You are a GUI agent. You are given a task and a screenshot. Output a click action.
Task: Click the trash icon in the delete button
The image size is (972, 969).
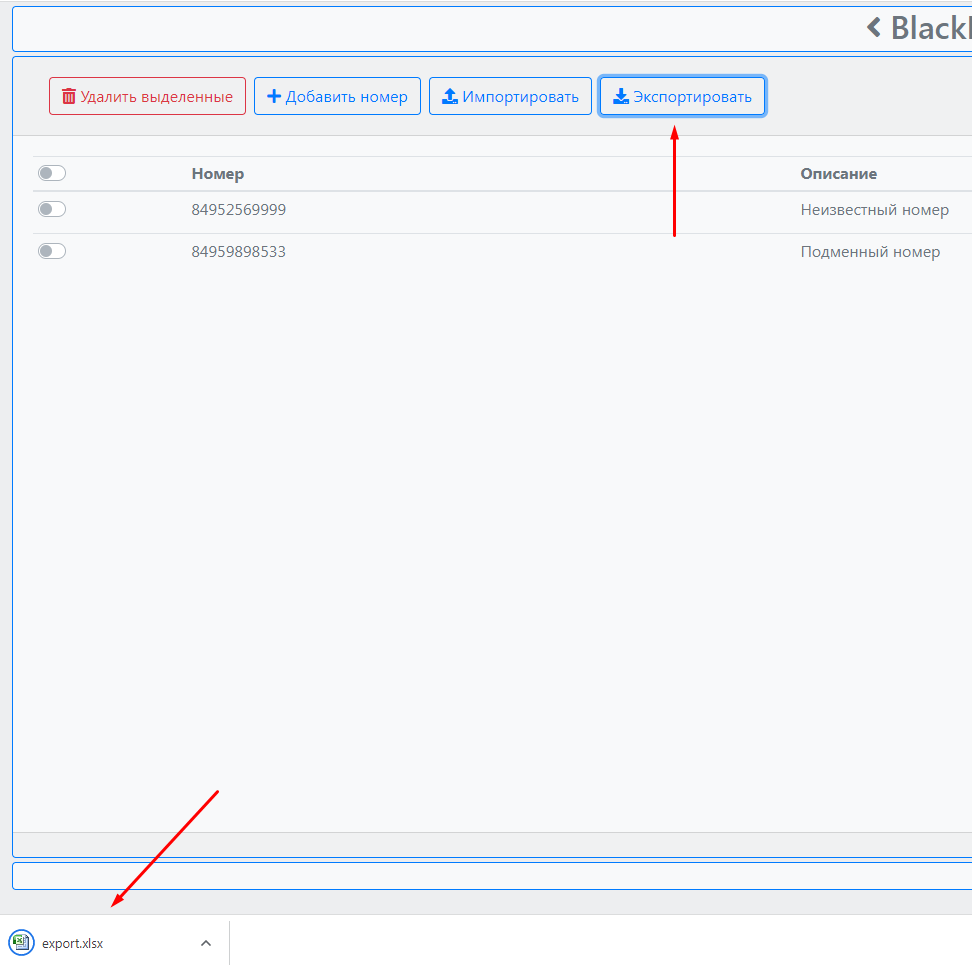pyautogui.click(x=68, y=97)
